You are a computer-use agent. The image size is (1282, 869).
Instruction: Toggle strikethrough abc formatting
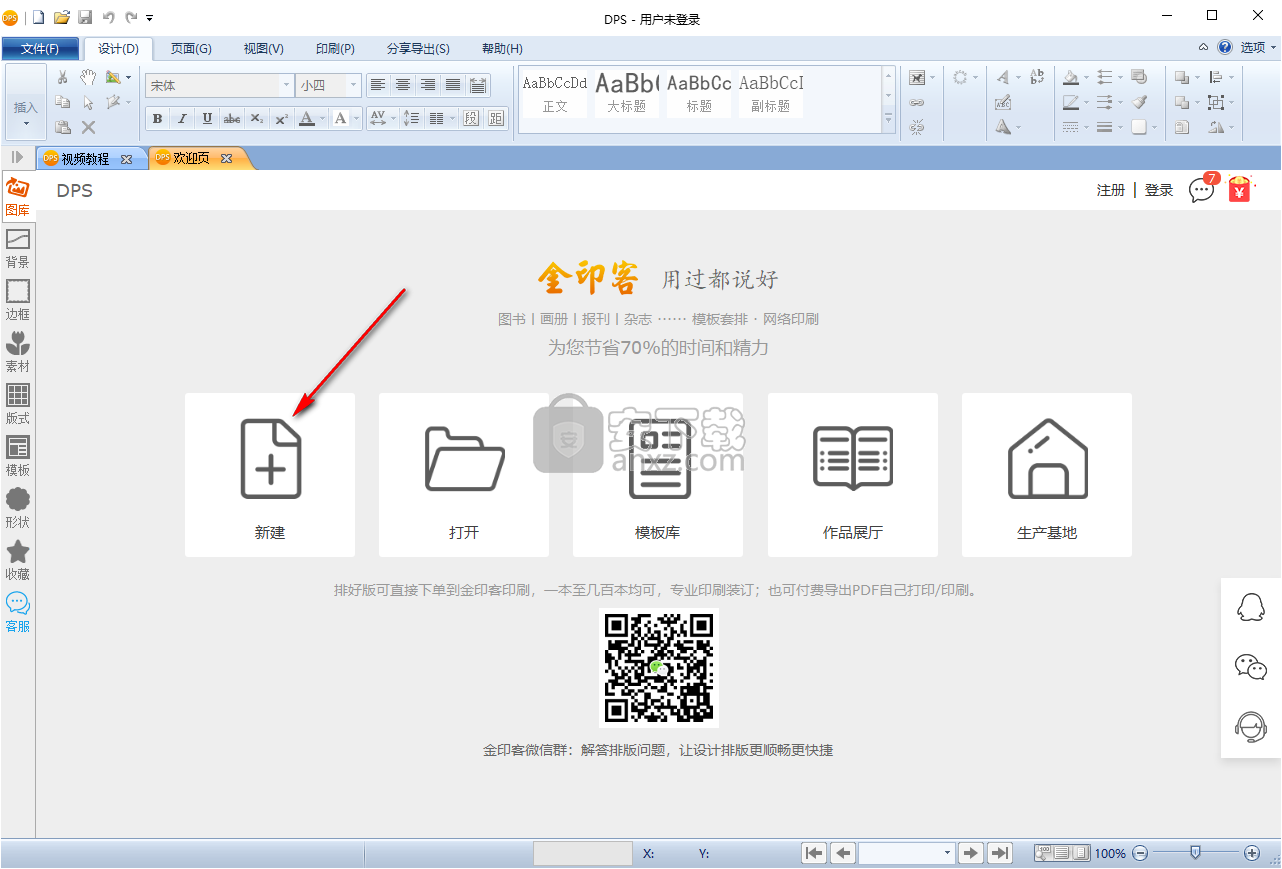[232, 118]
